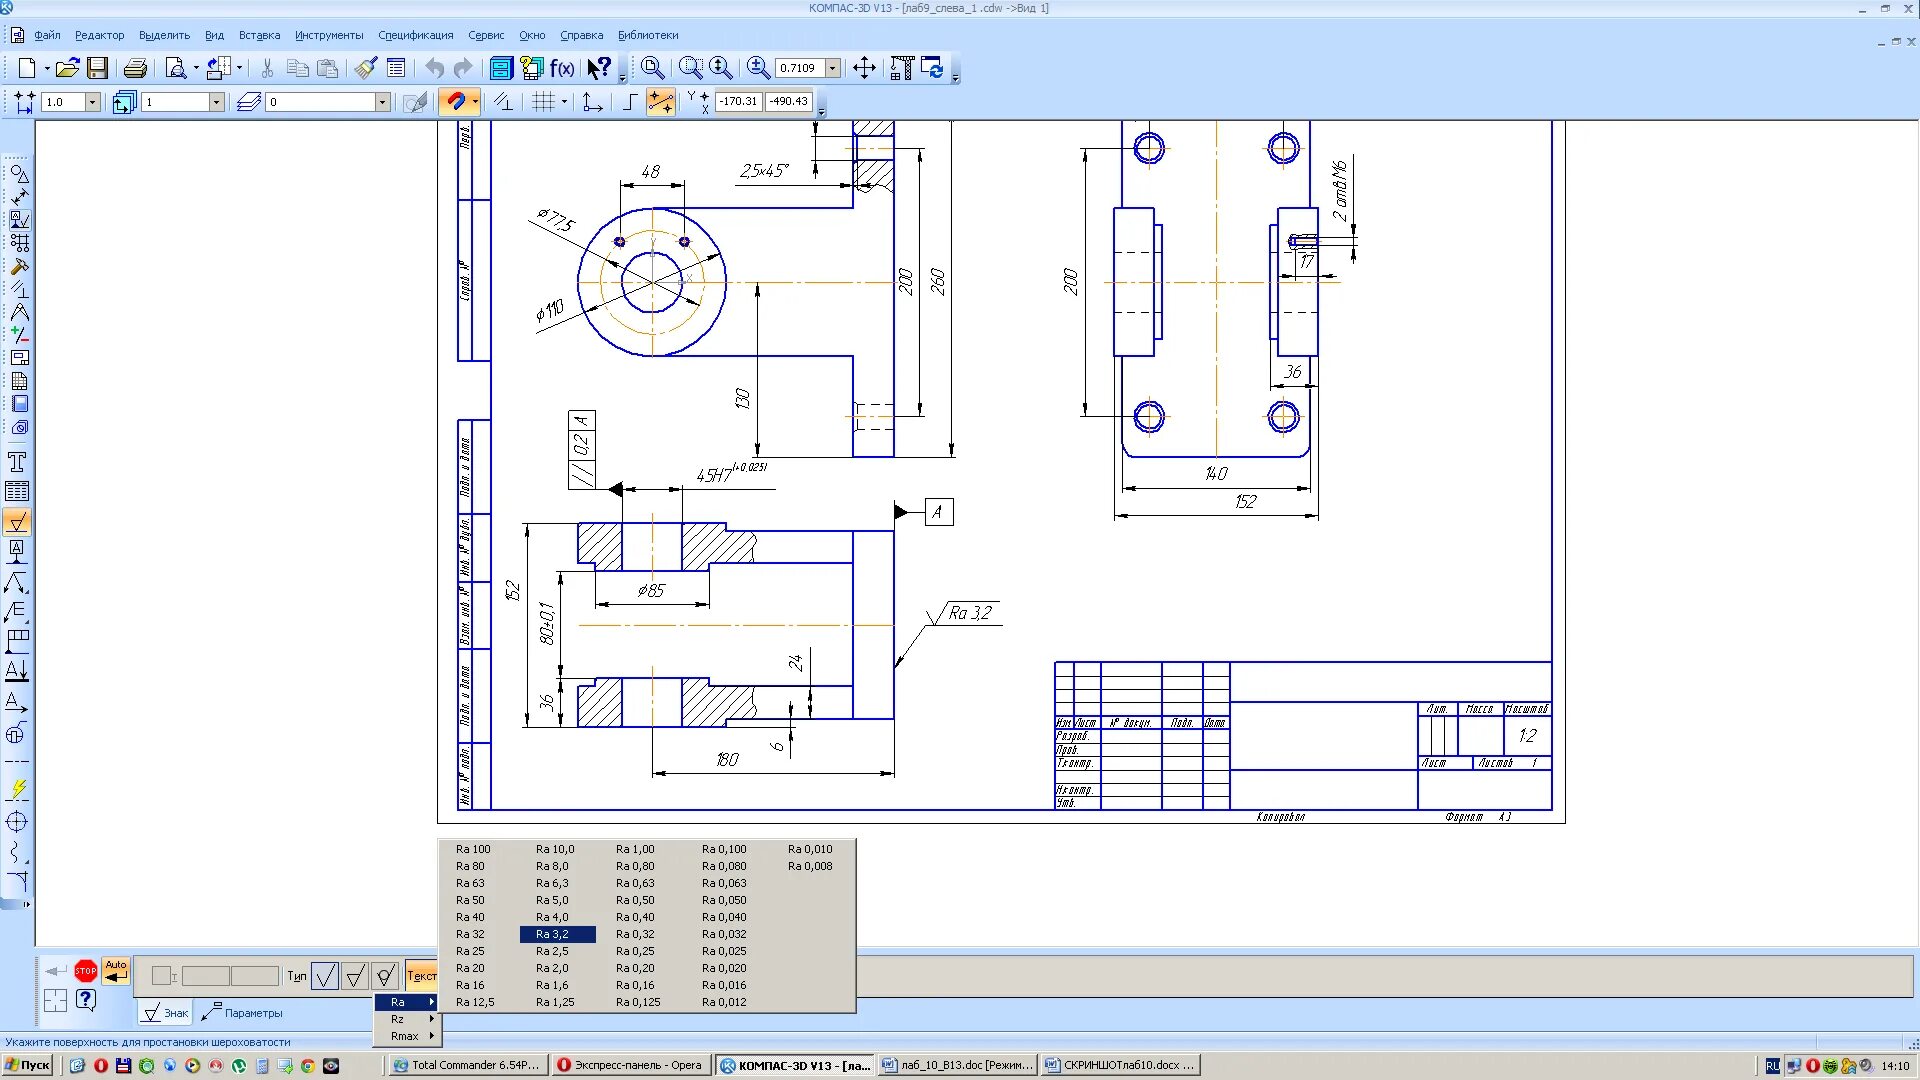This screenshot has width=1920, height=1080.
Task: Click the Pan move view icon
Action: (864, 68)
